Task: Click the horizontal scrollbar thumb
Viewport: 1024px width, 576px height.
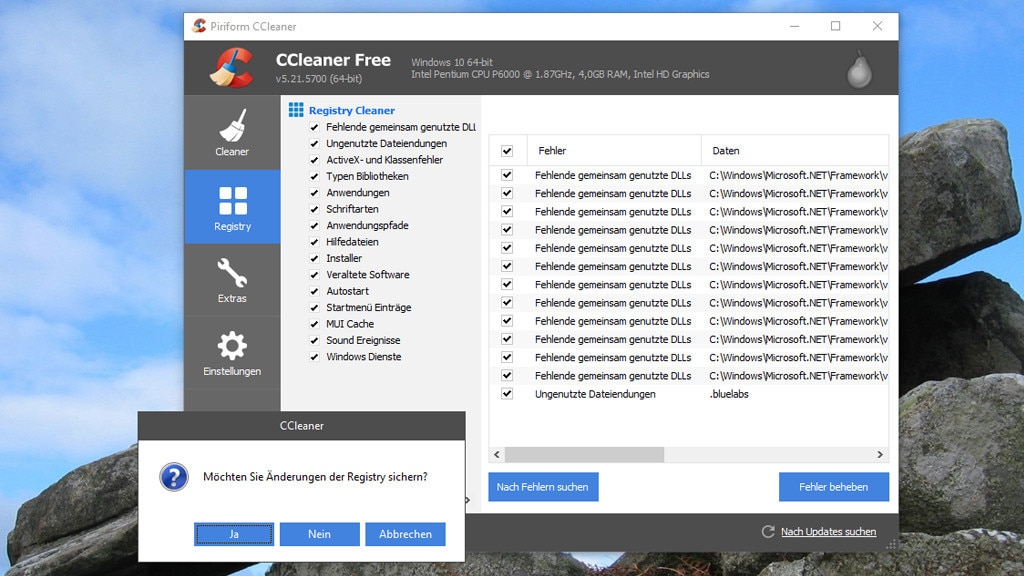Action: [x=584, y=455]
